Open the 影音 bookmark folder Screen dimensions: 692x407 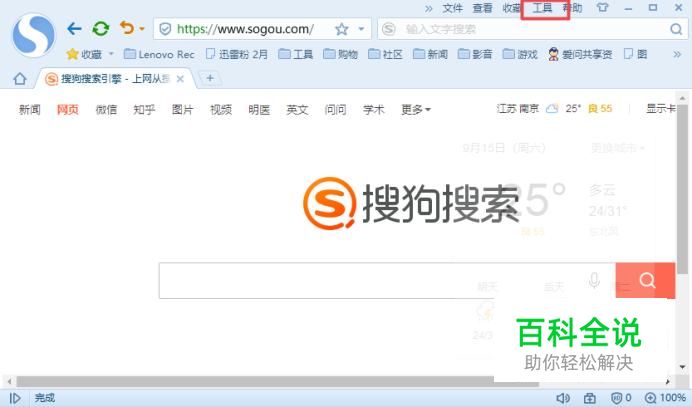(475, 54)
